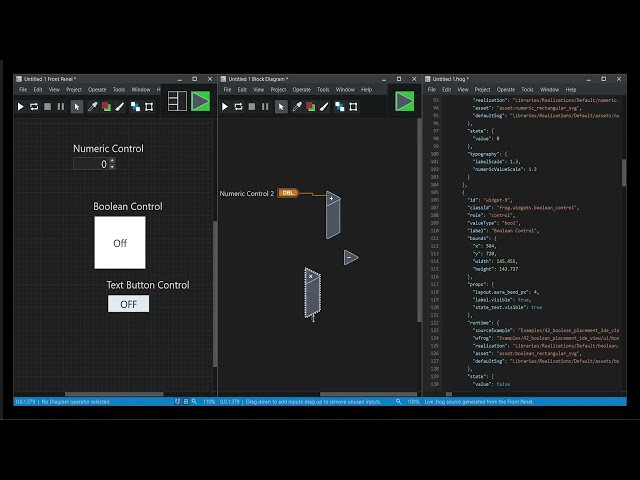Open Edit menu in Front Panel window
The height and width of the screenshot is (480, 640).
[x=38, y=89]
